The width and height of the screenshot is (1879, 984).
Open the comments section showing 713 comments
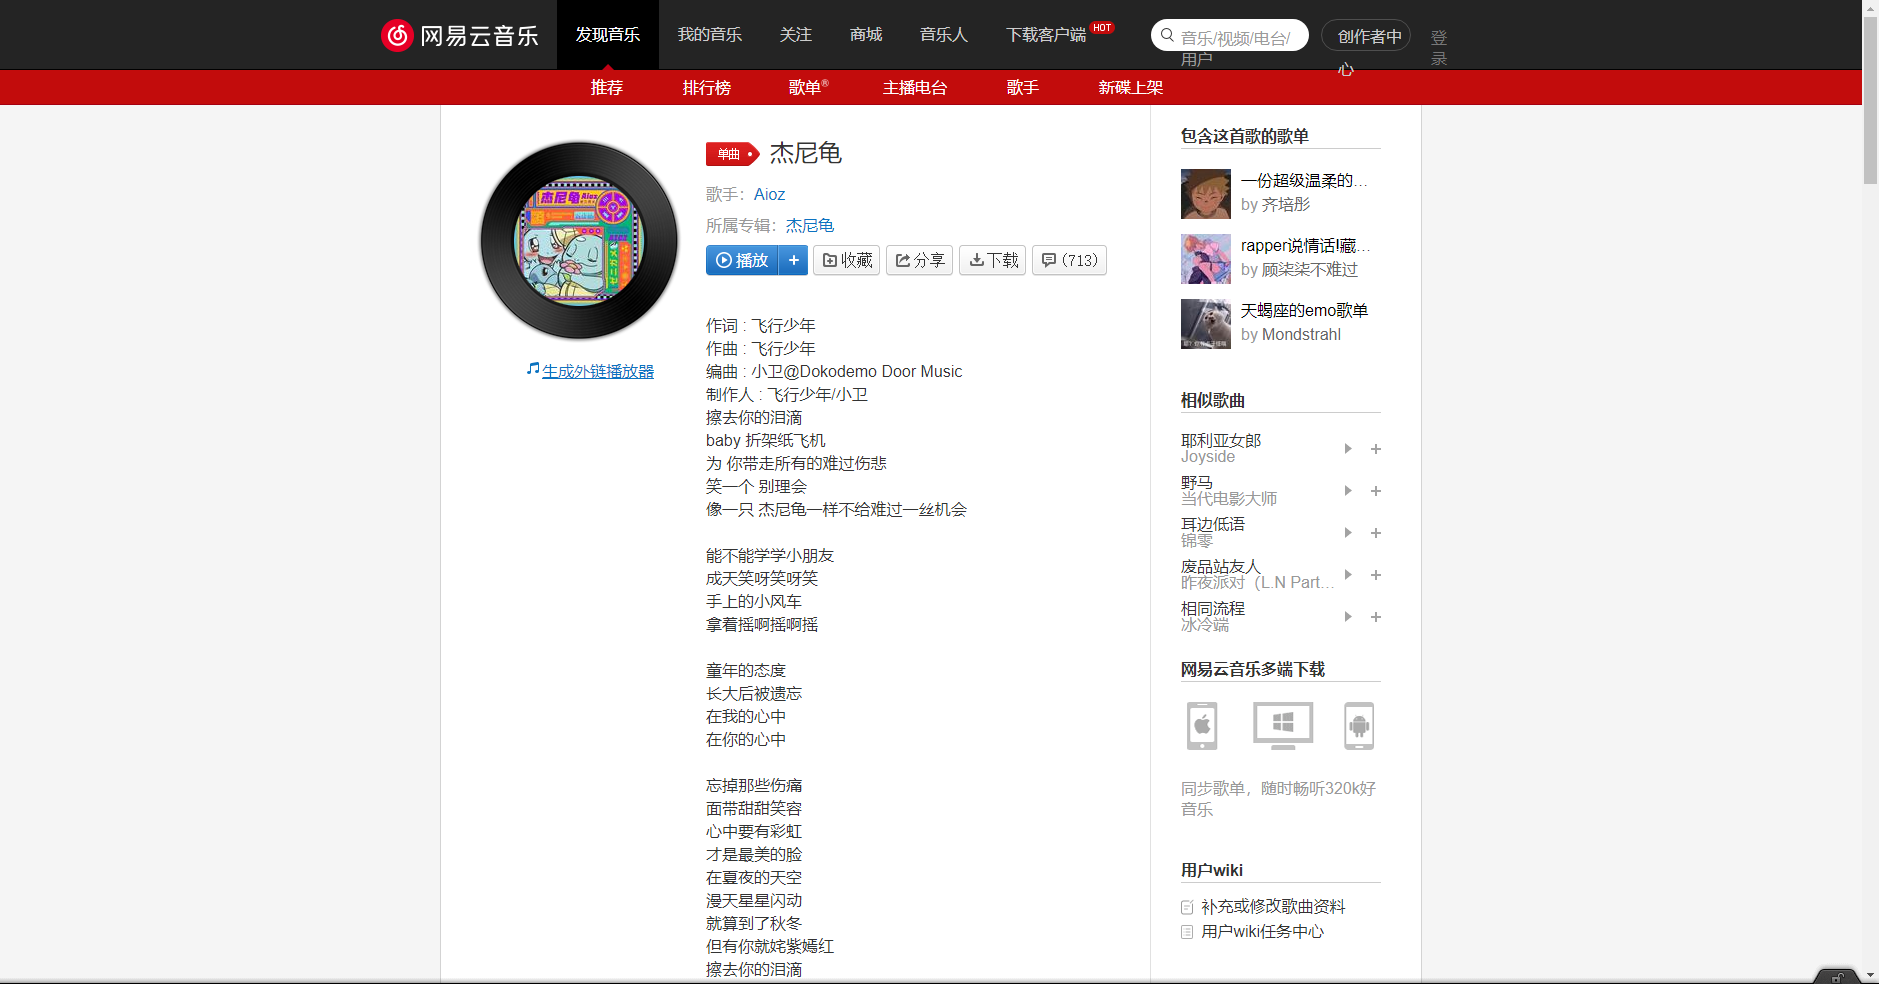(x=1069, y=260)
